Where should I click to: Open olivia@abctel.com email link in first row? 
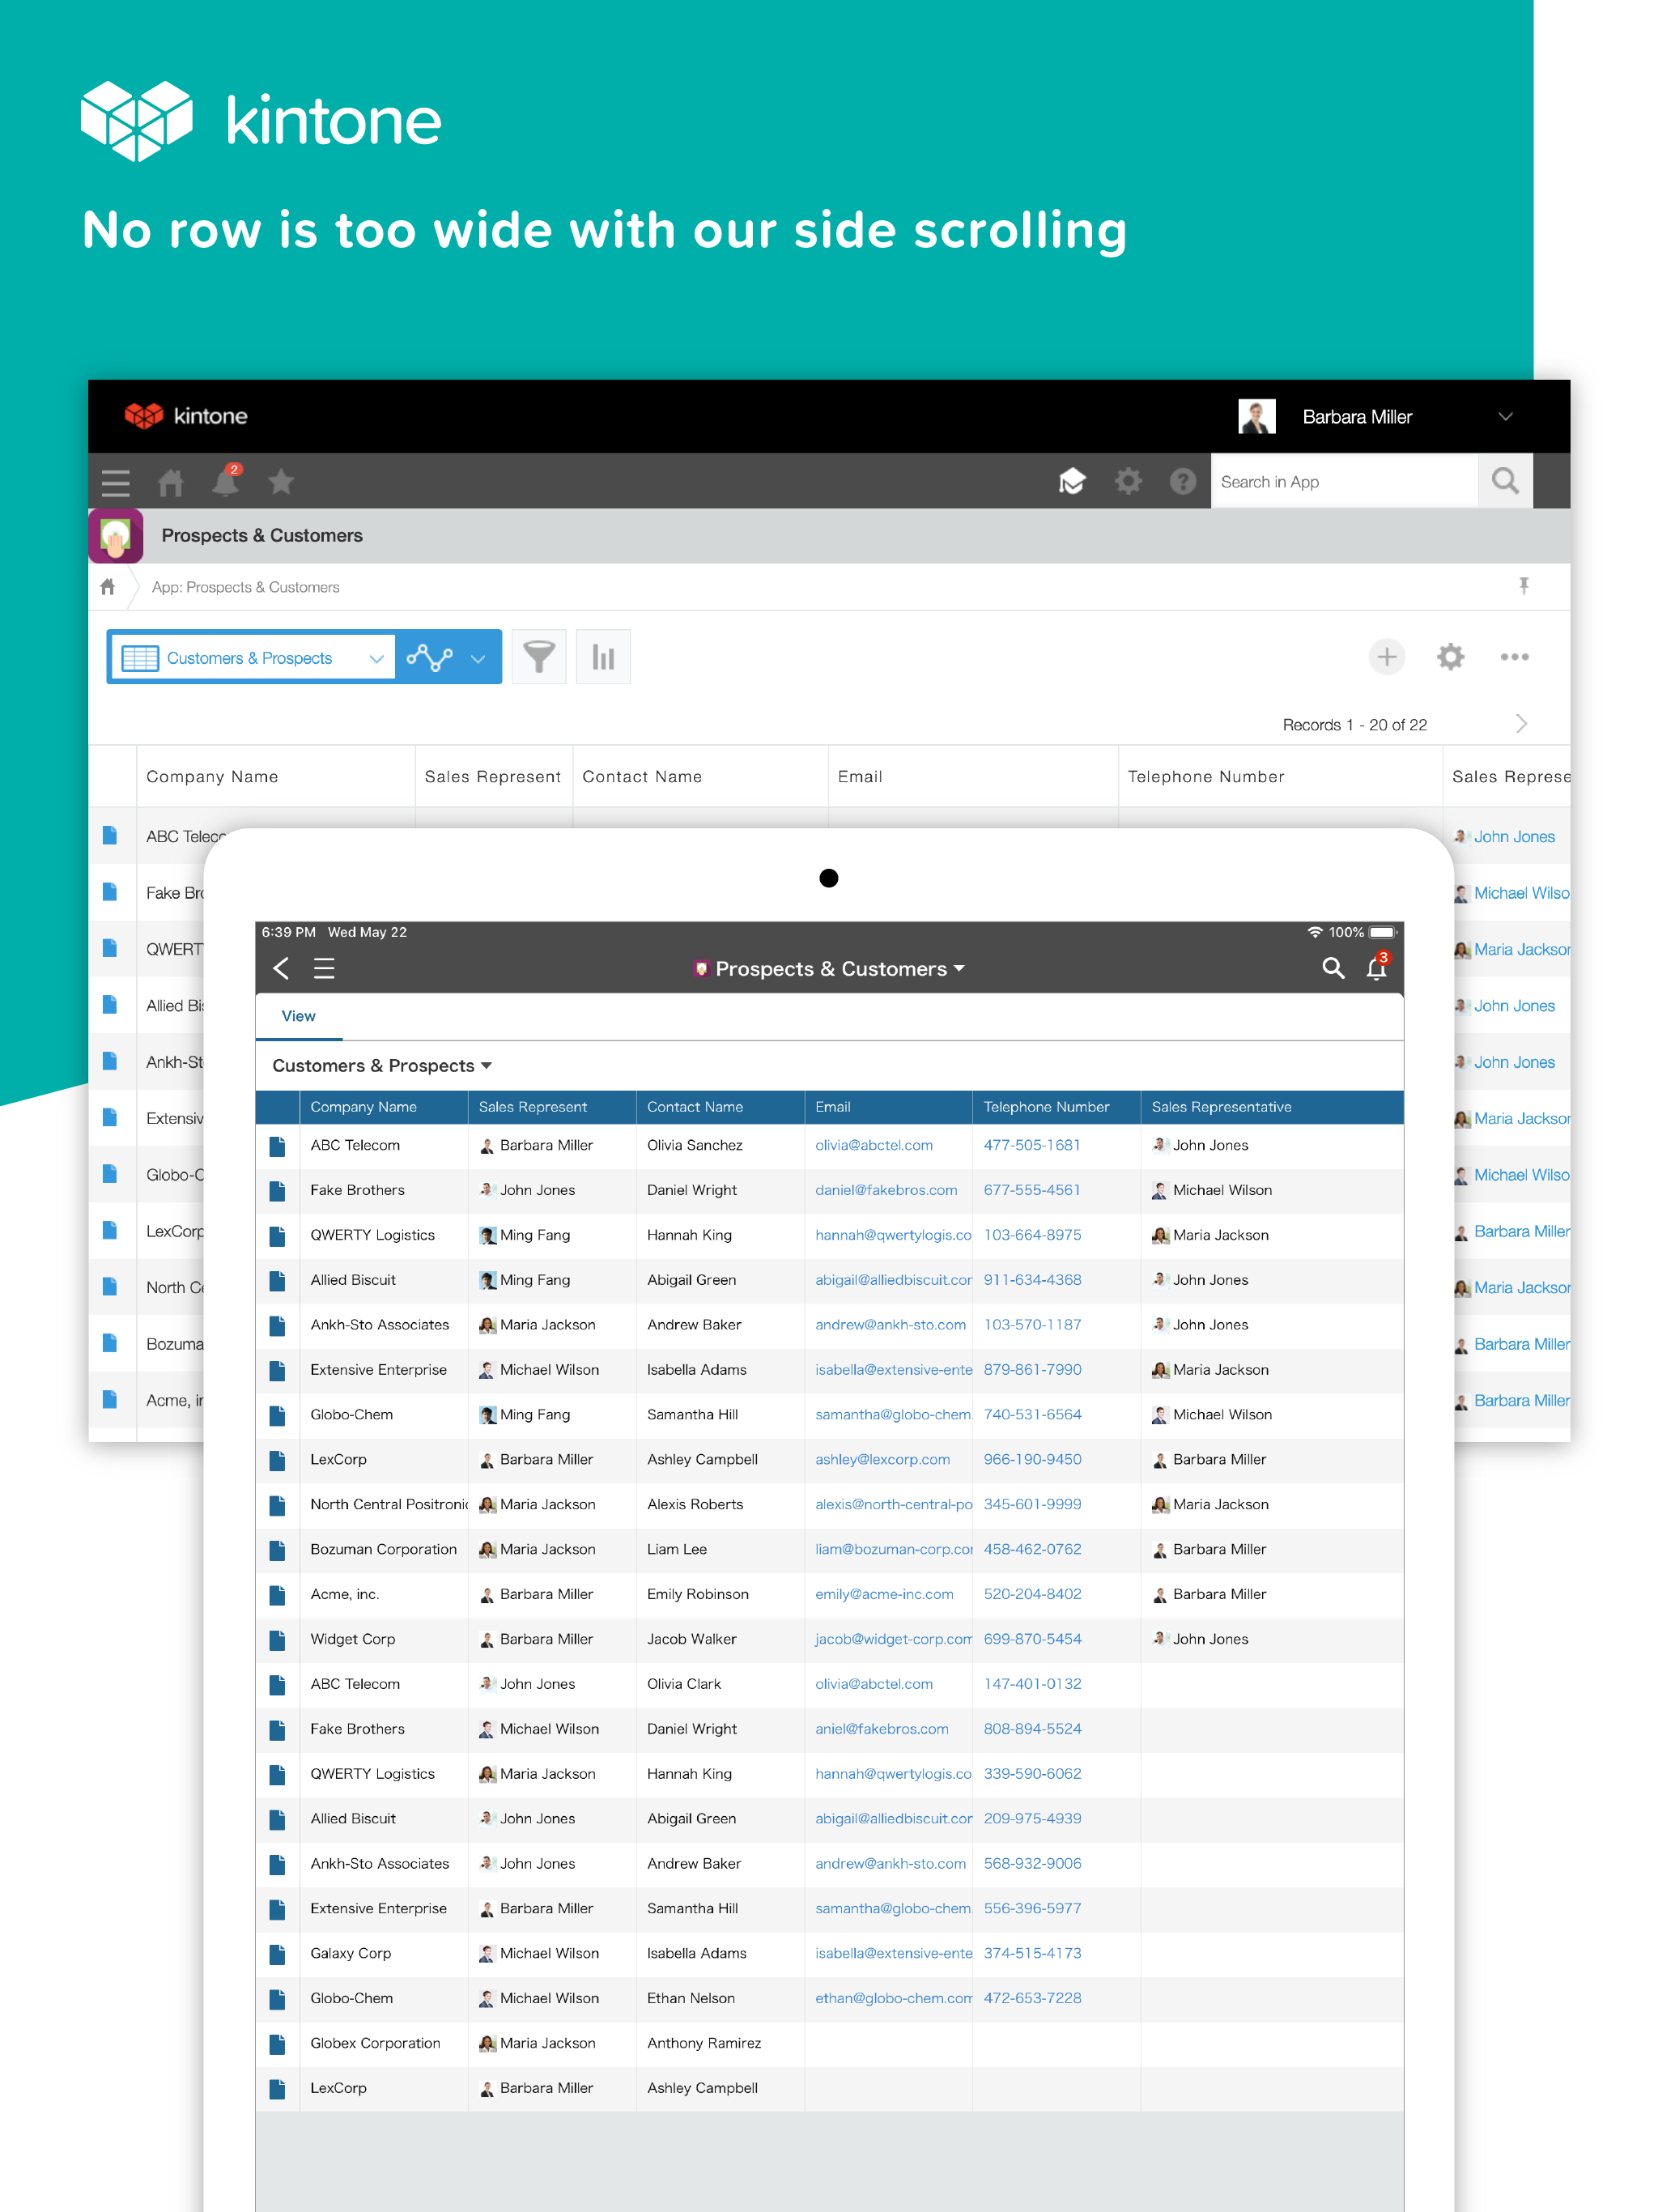873,1145
